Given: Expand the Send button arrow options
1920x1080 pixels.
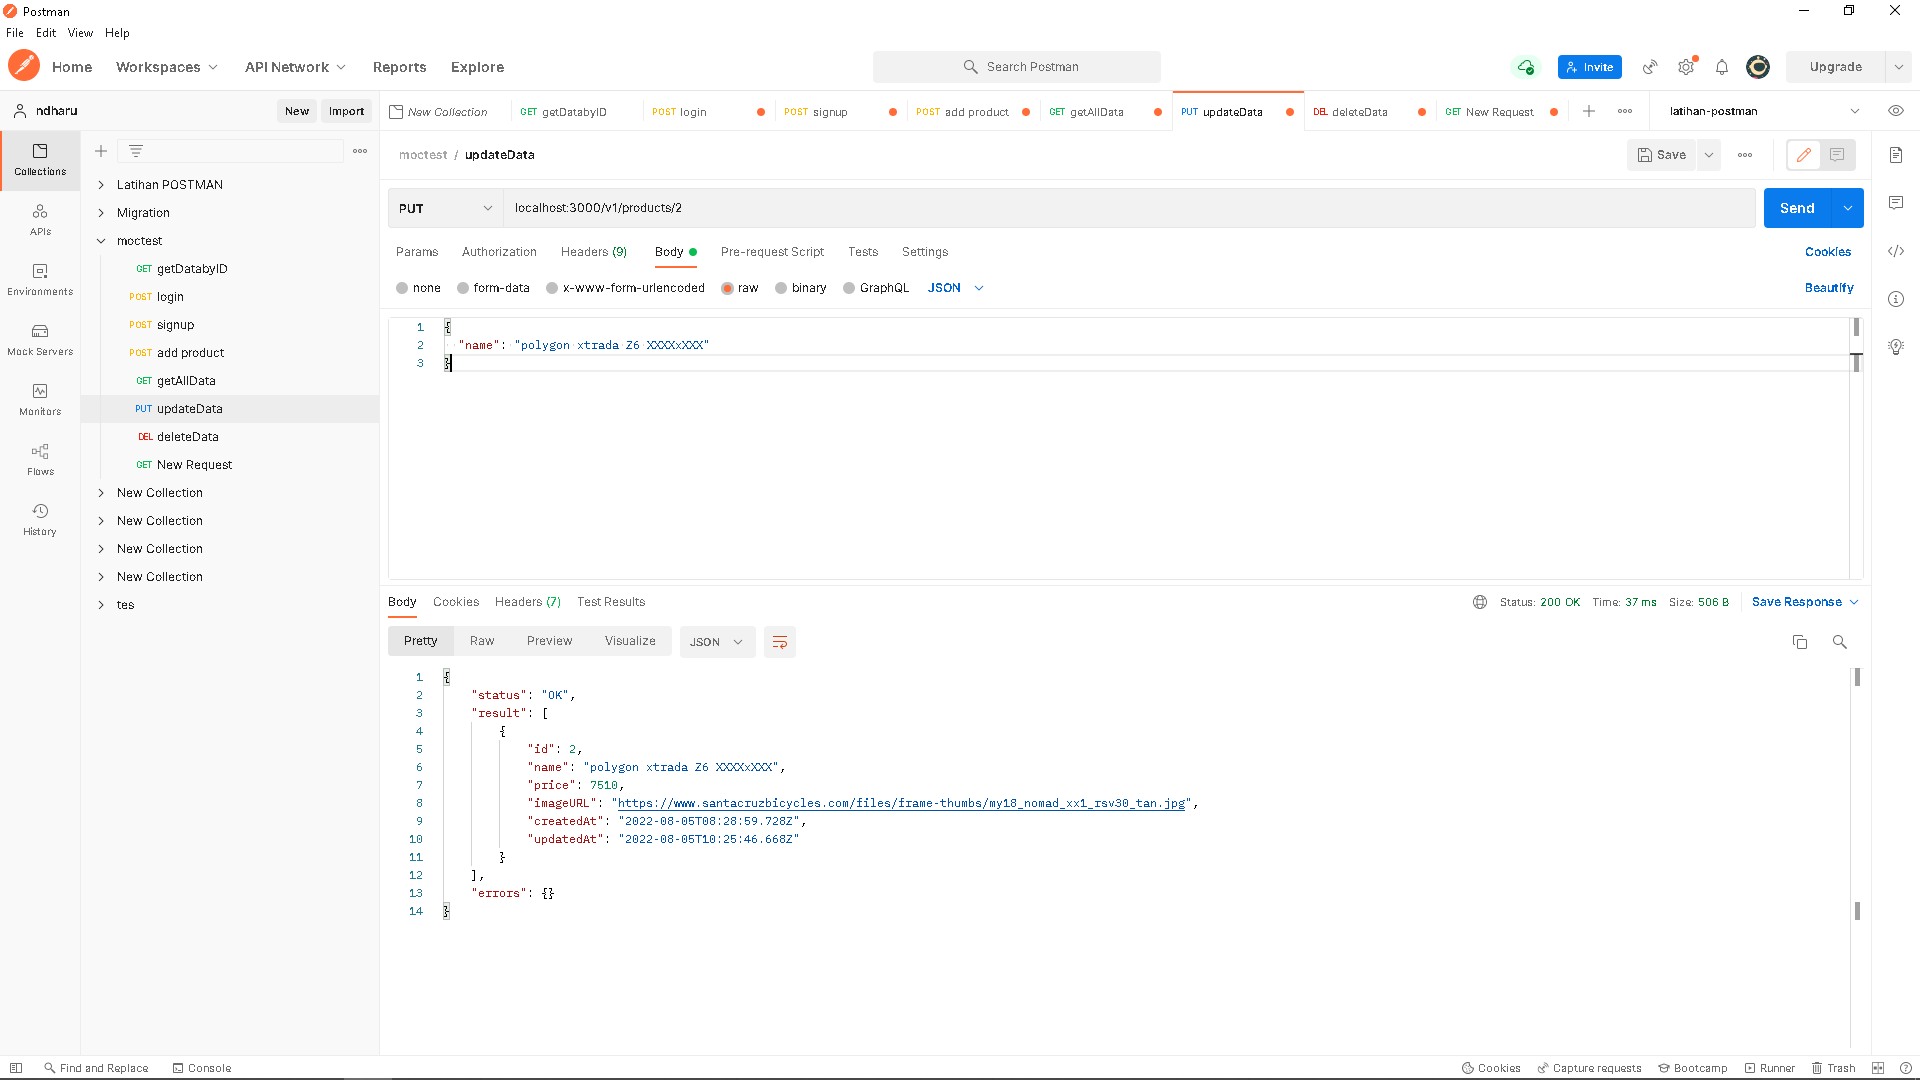Looking at the screenshot, I should [1848, 208].
